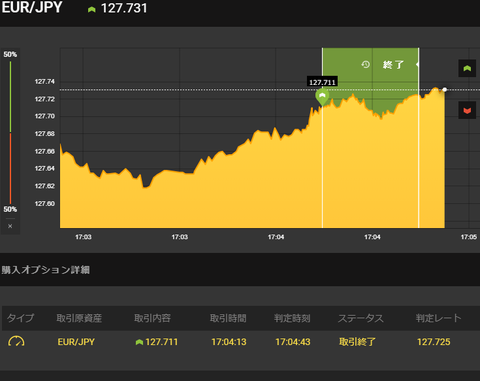Click the 127.711 price label tooltip
This screenshot has height=381, width=480.
tap(322, 82)
